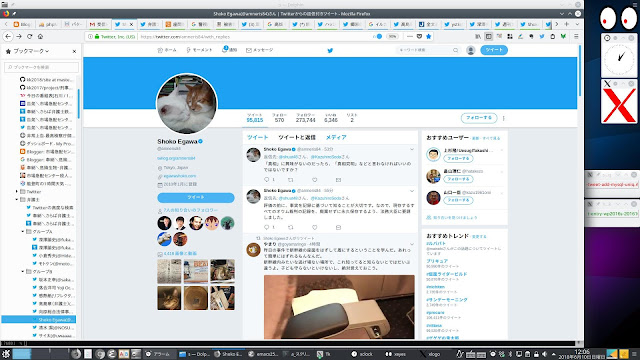
Task: Go back using the Firefox back arrow
Action: coord(8,36)
